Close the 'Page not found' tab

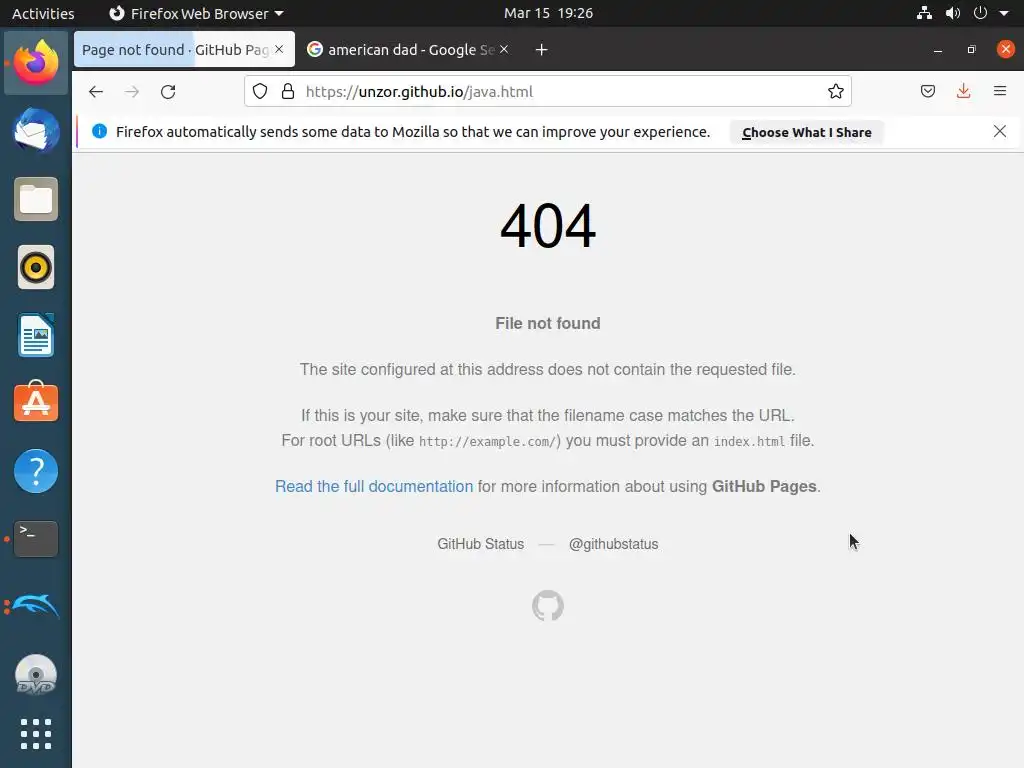tap(279, 49)
